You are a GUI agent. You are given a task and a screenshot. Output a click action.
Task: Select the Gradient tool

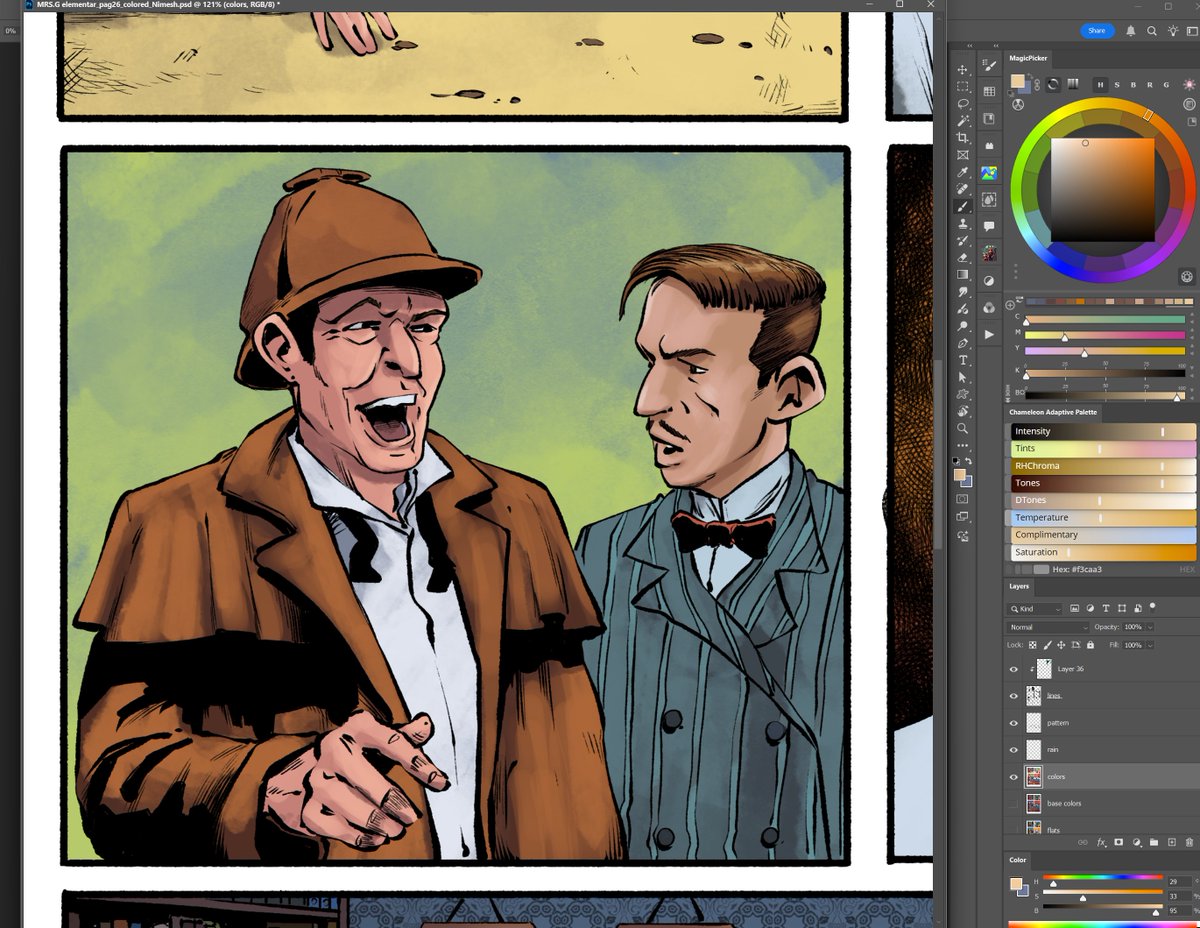pyautogui.click(x=963, y=274)
